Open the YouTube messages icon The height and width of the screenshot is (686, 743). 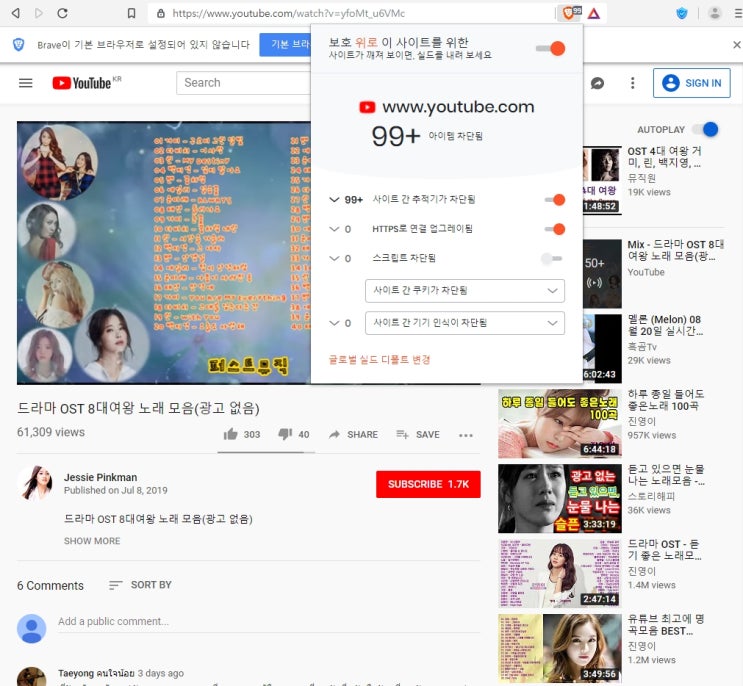pyautogui.click(x=598, y=83)
